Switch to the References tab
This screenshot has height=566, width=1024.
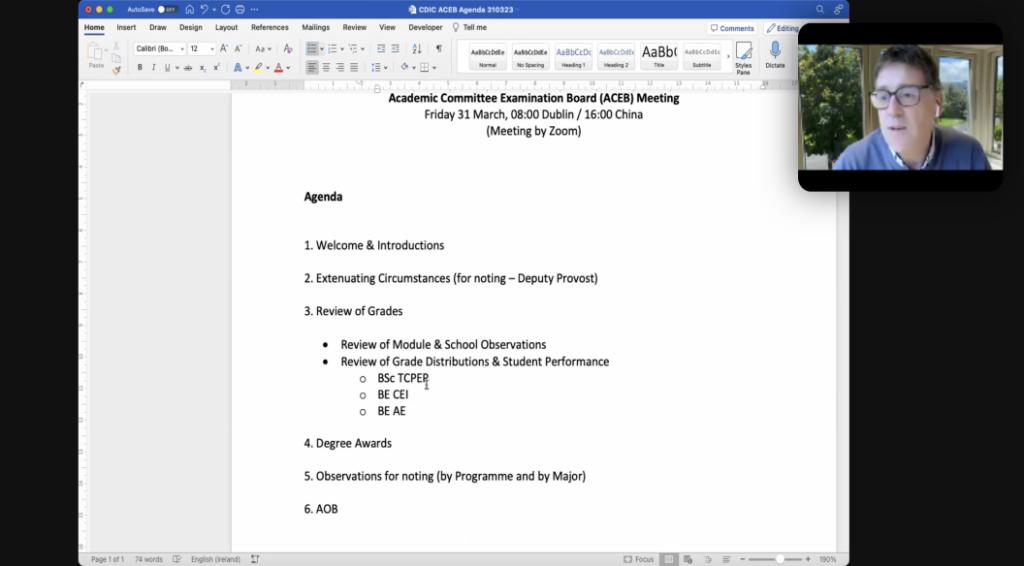coord(269,28)
